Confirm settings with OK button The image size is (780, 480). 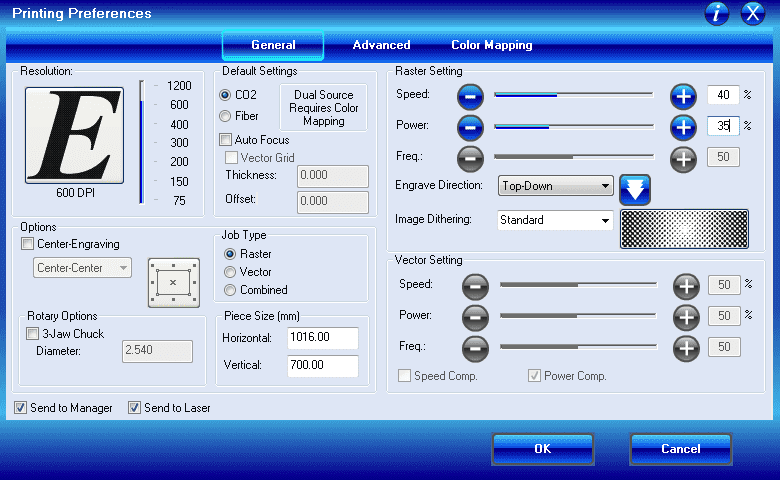point(543,449)
